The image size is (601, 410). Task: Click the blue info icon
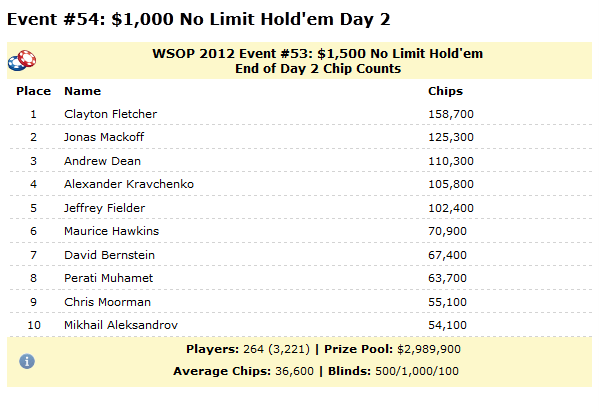27,361
